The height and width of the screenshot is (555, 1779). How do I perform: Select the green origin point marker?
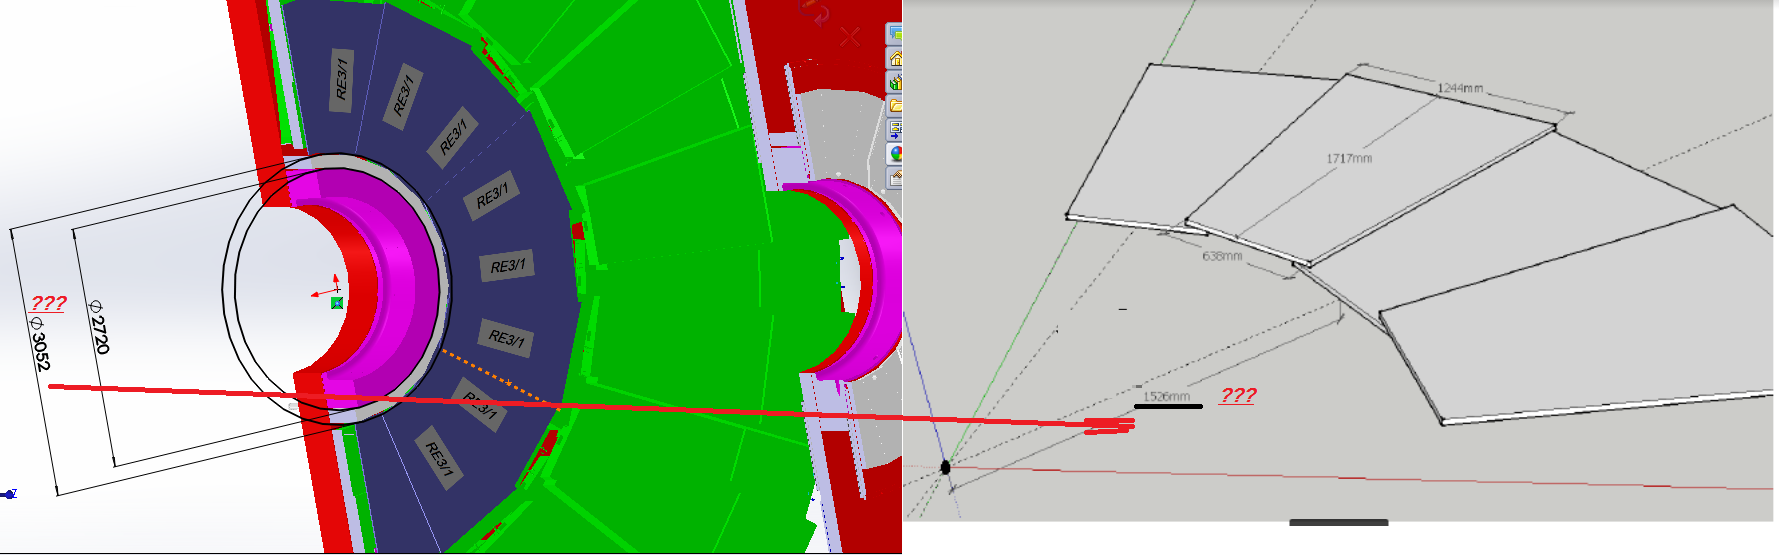[x=337, y=303]
